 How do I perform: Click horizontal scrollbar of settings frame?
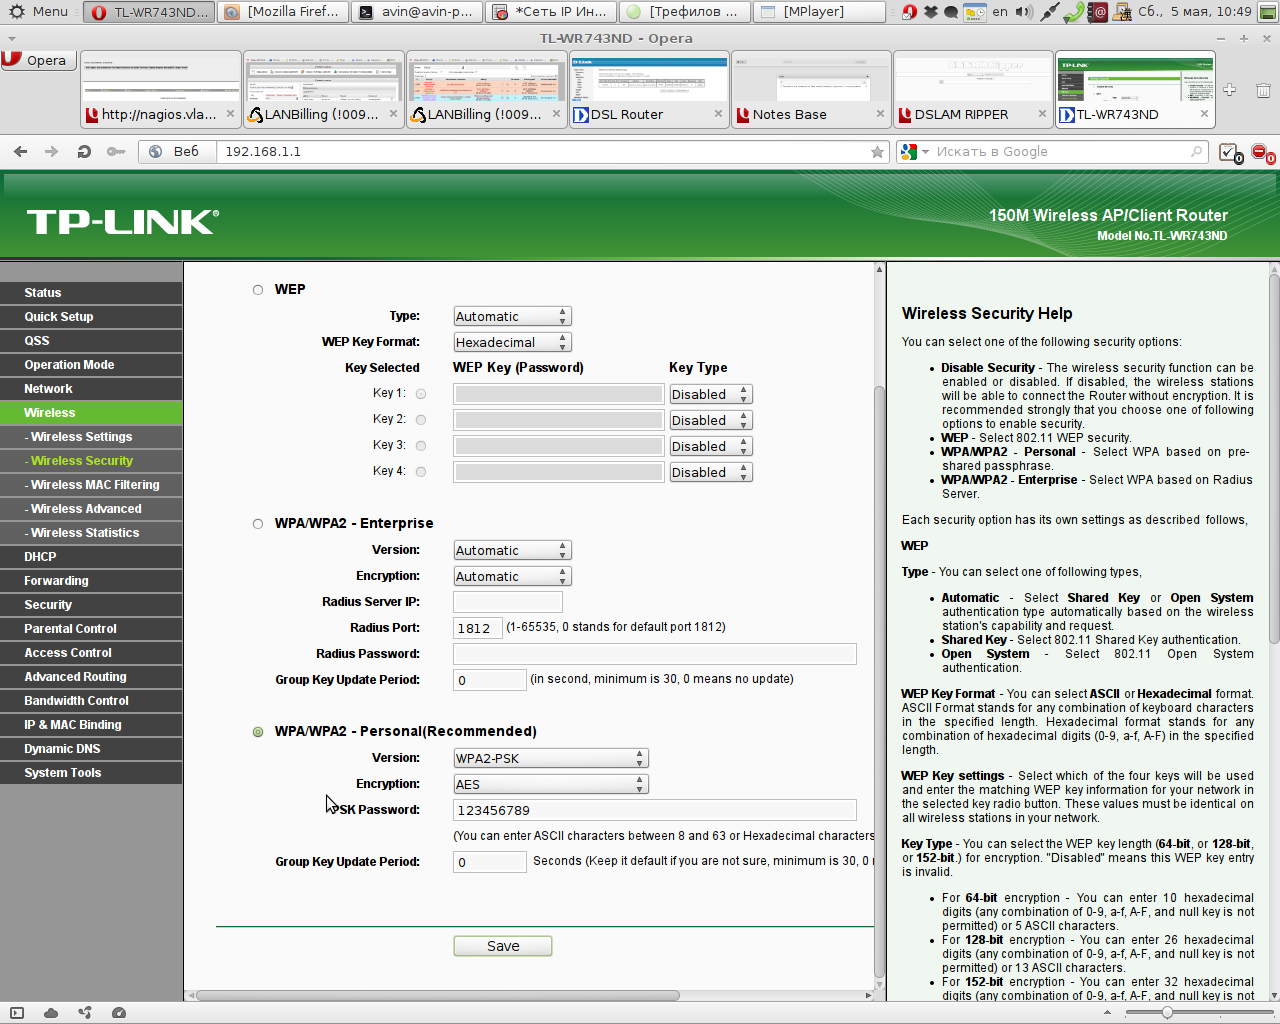(x=438, y=996)
